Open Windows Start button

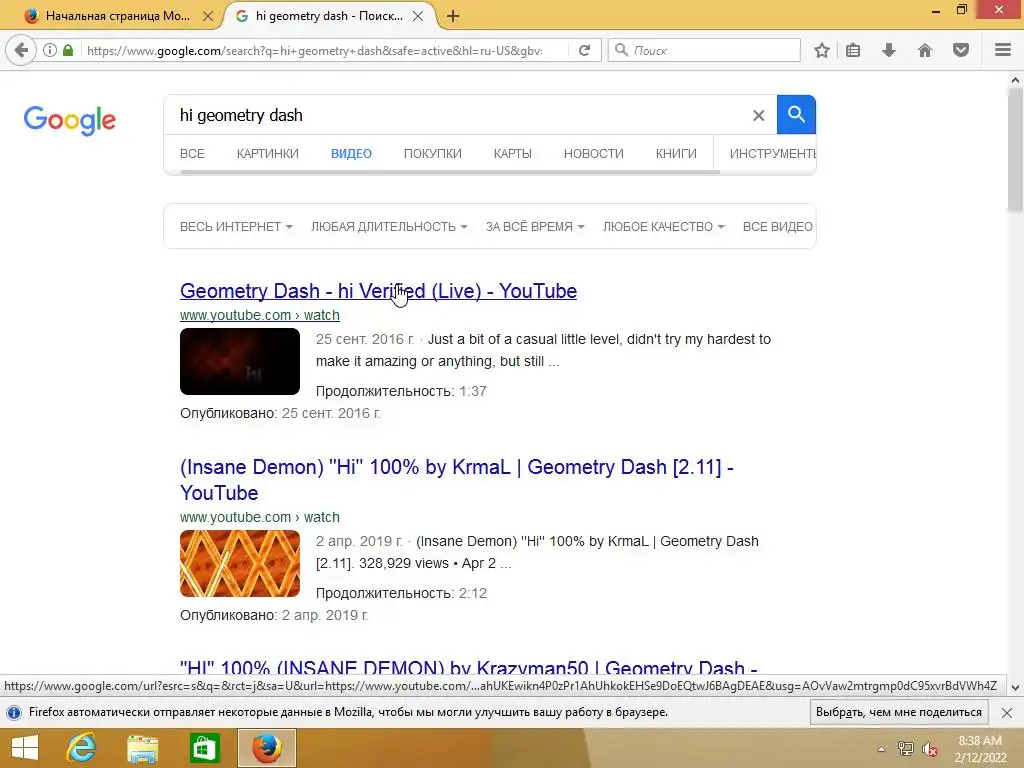point(25,748)
